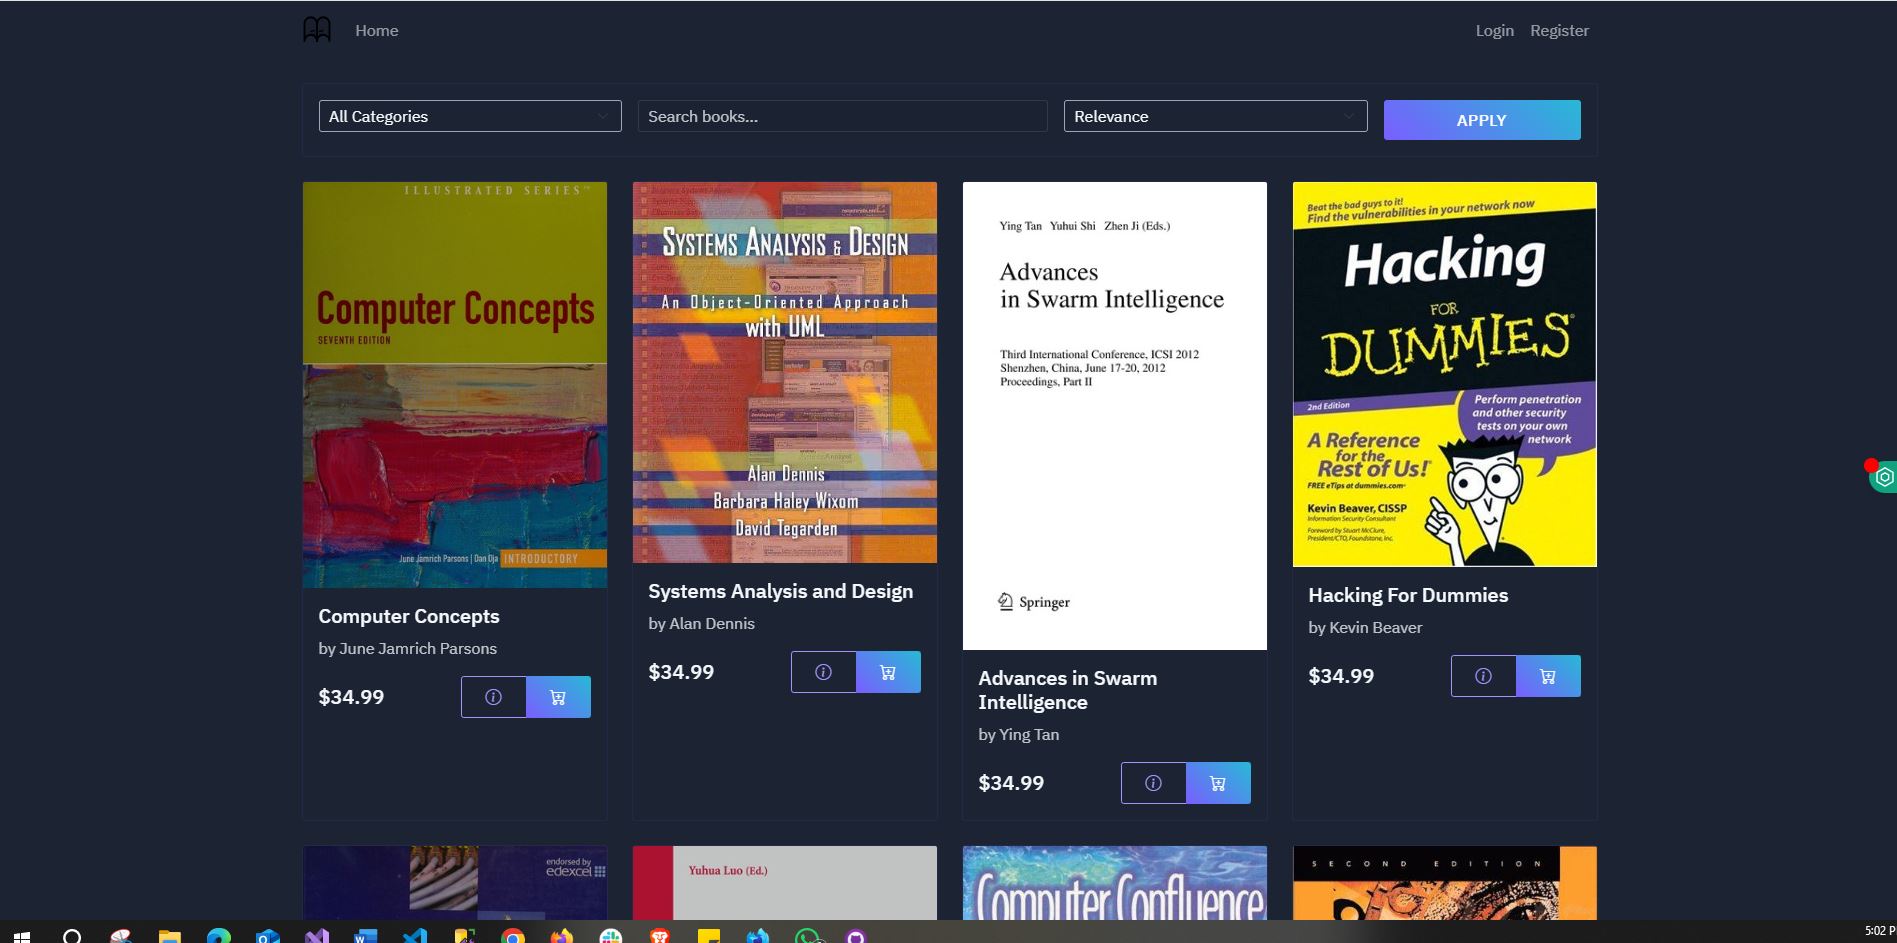Open WhatsApp from the taskbar
Viewport: 1897px width, 943px height.
click(806, 937)
